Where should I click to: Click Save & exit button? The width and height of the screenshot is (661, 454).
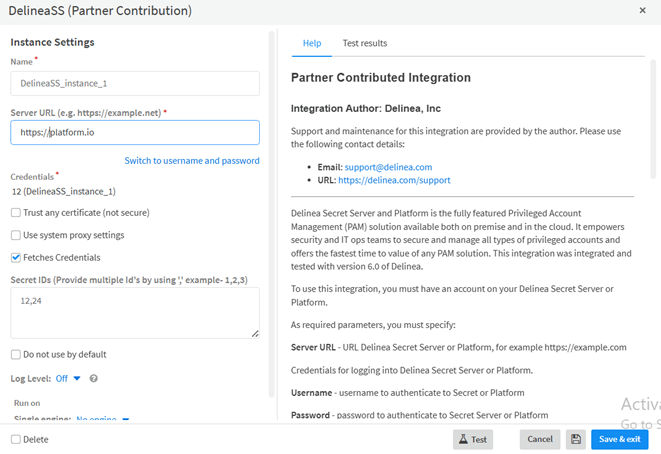coord(619,439)
